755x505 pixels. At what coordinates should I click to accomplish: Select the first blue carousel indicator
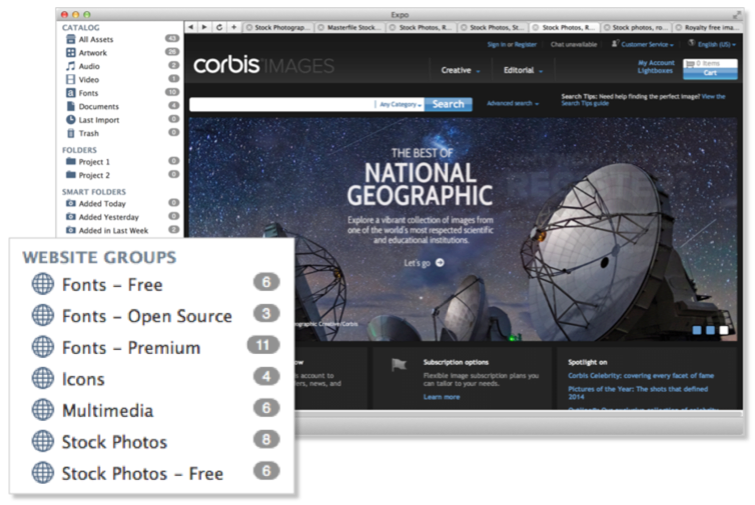[x=697, y=330]
